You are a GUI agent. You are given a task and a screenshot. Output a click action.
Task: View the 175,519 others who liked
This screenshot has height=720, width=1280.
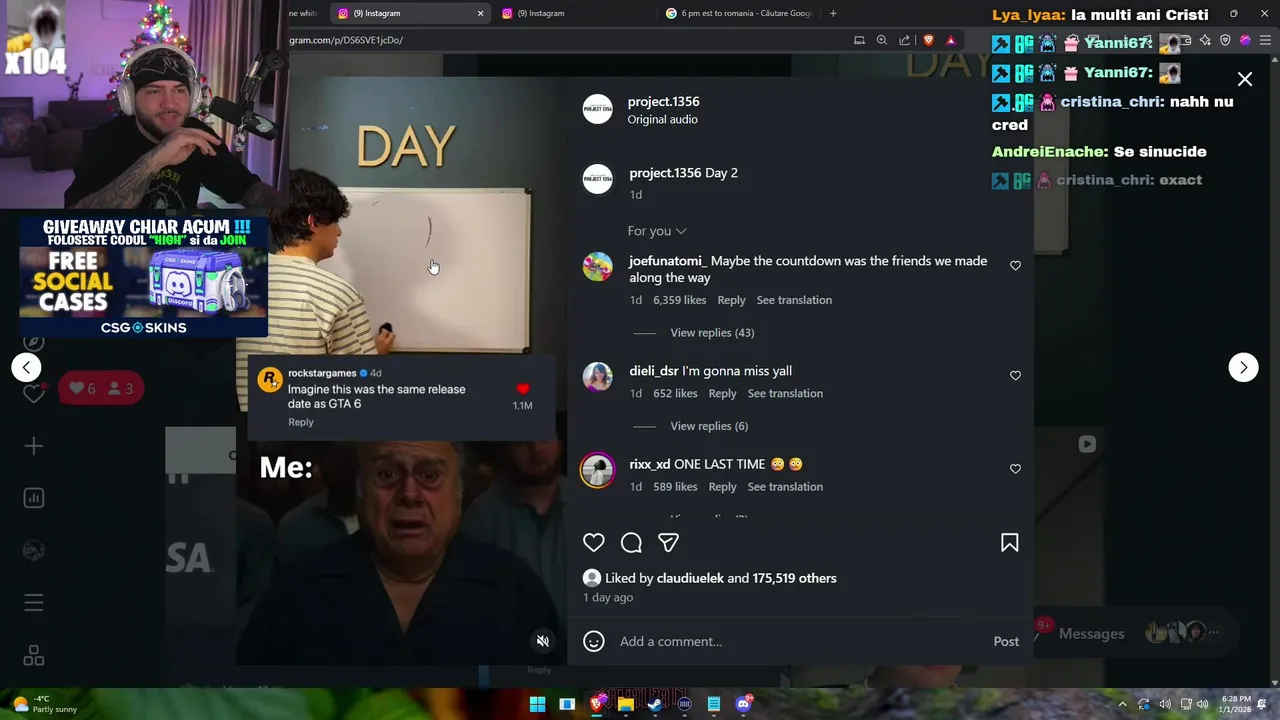[795, 578]
